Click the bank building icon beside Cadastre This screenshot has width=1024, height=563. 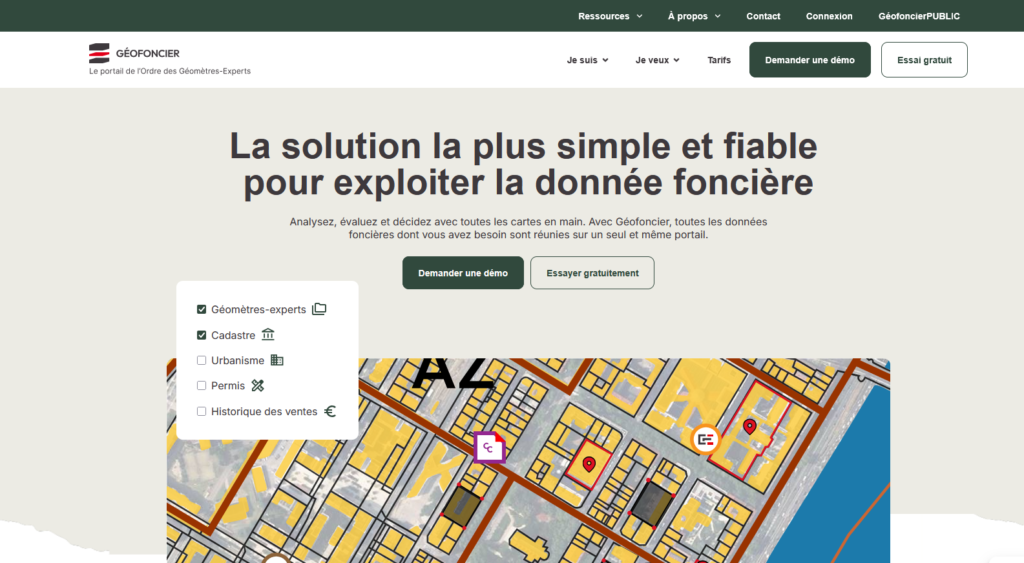coord(268,334)
